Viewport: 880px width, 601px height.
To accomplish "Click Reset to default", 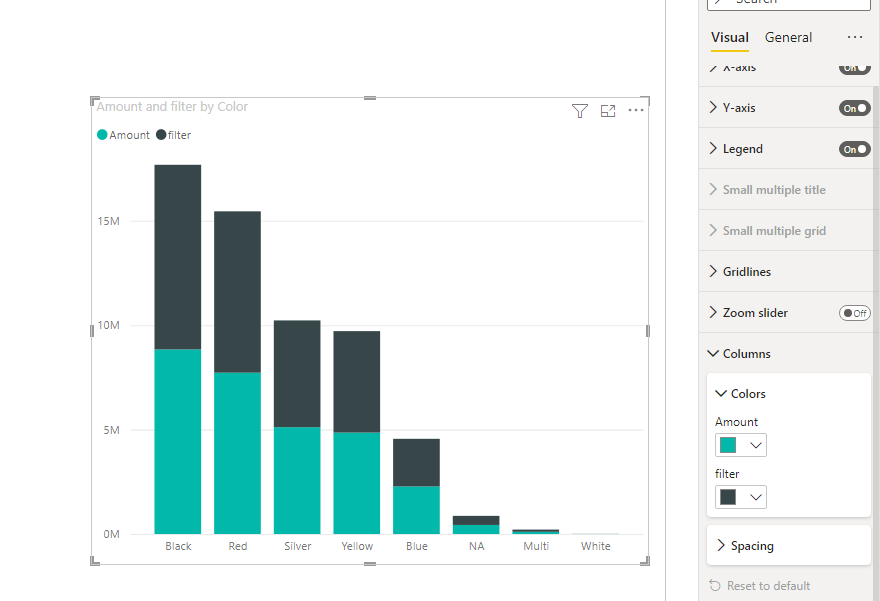I will click(x=760, y=585).
